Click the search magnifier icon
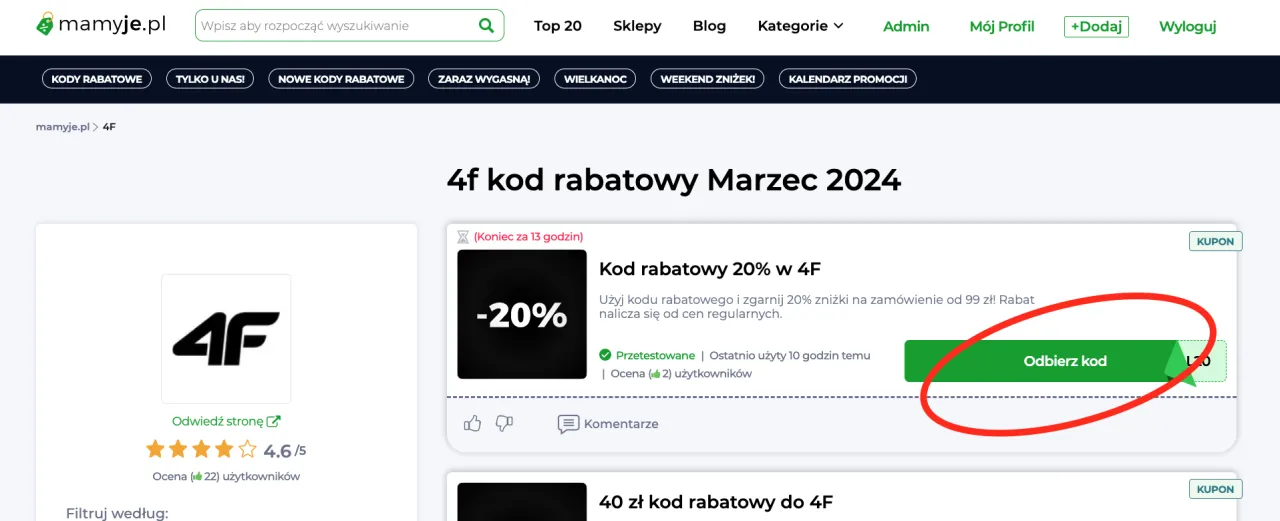Screen dimensions: 1280x521 [487, 25]
